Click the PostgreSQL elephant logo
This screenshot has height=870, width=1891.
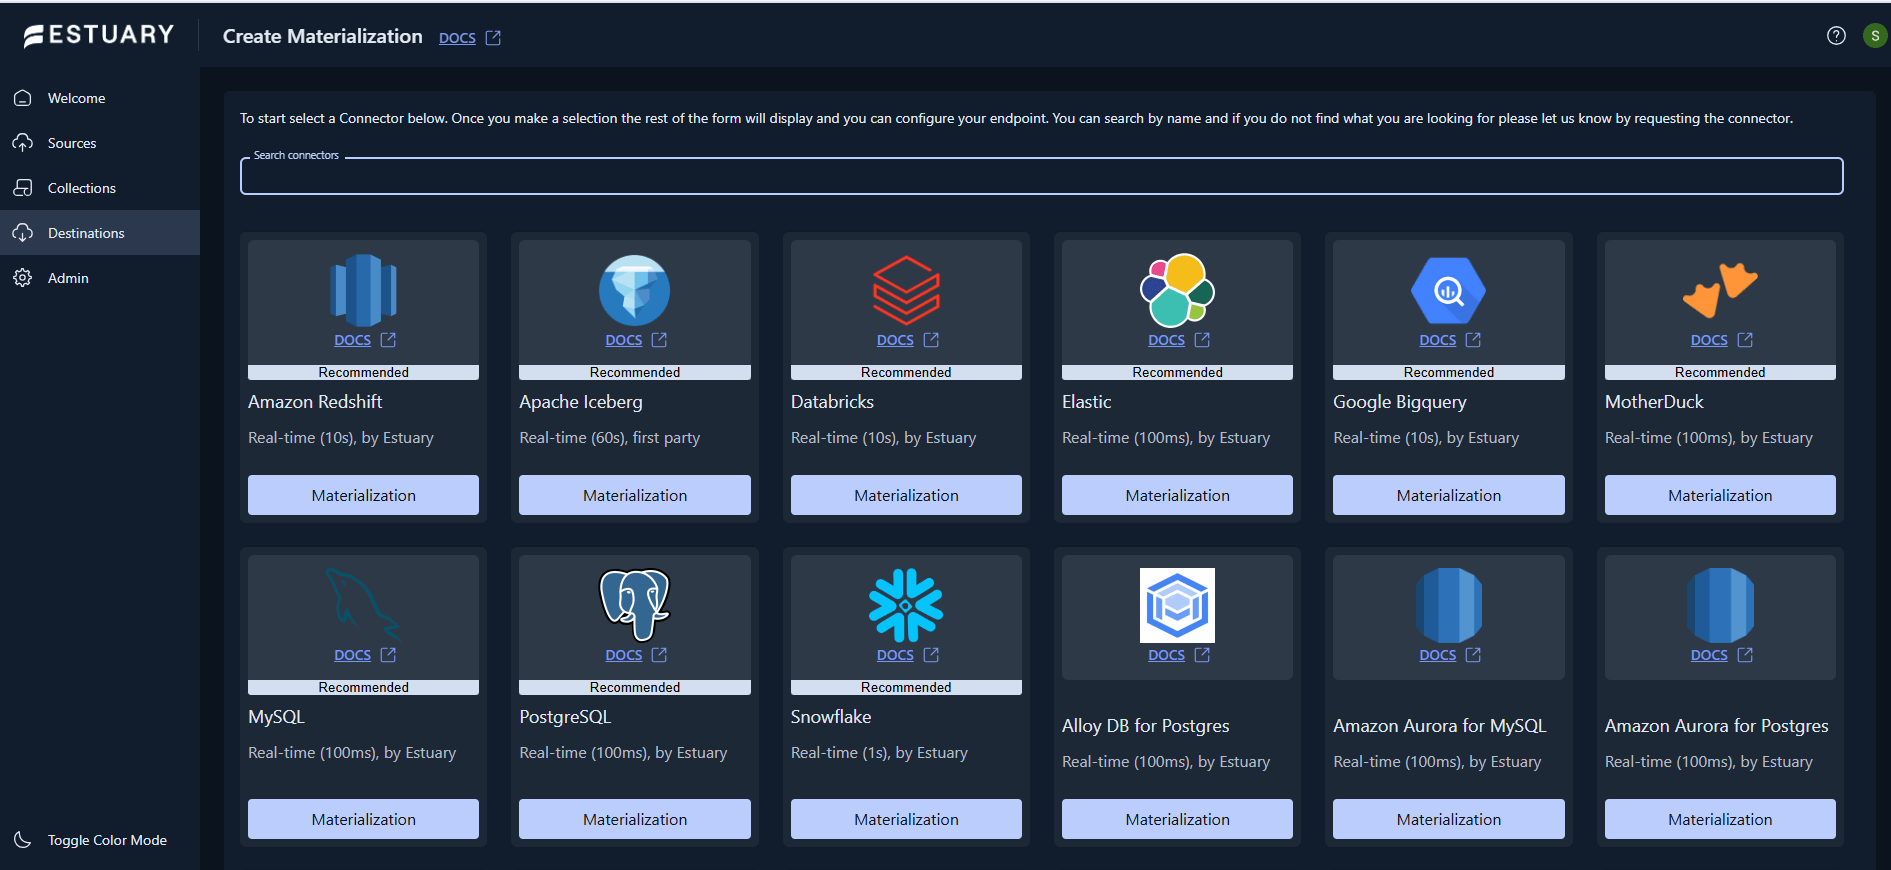(x=634, y=604)
